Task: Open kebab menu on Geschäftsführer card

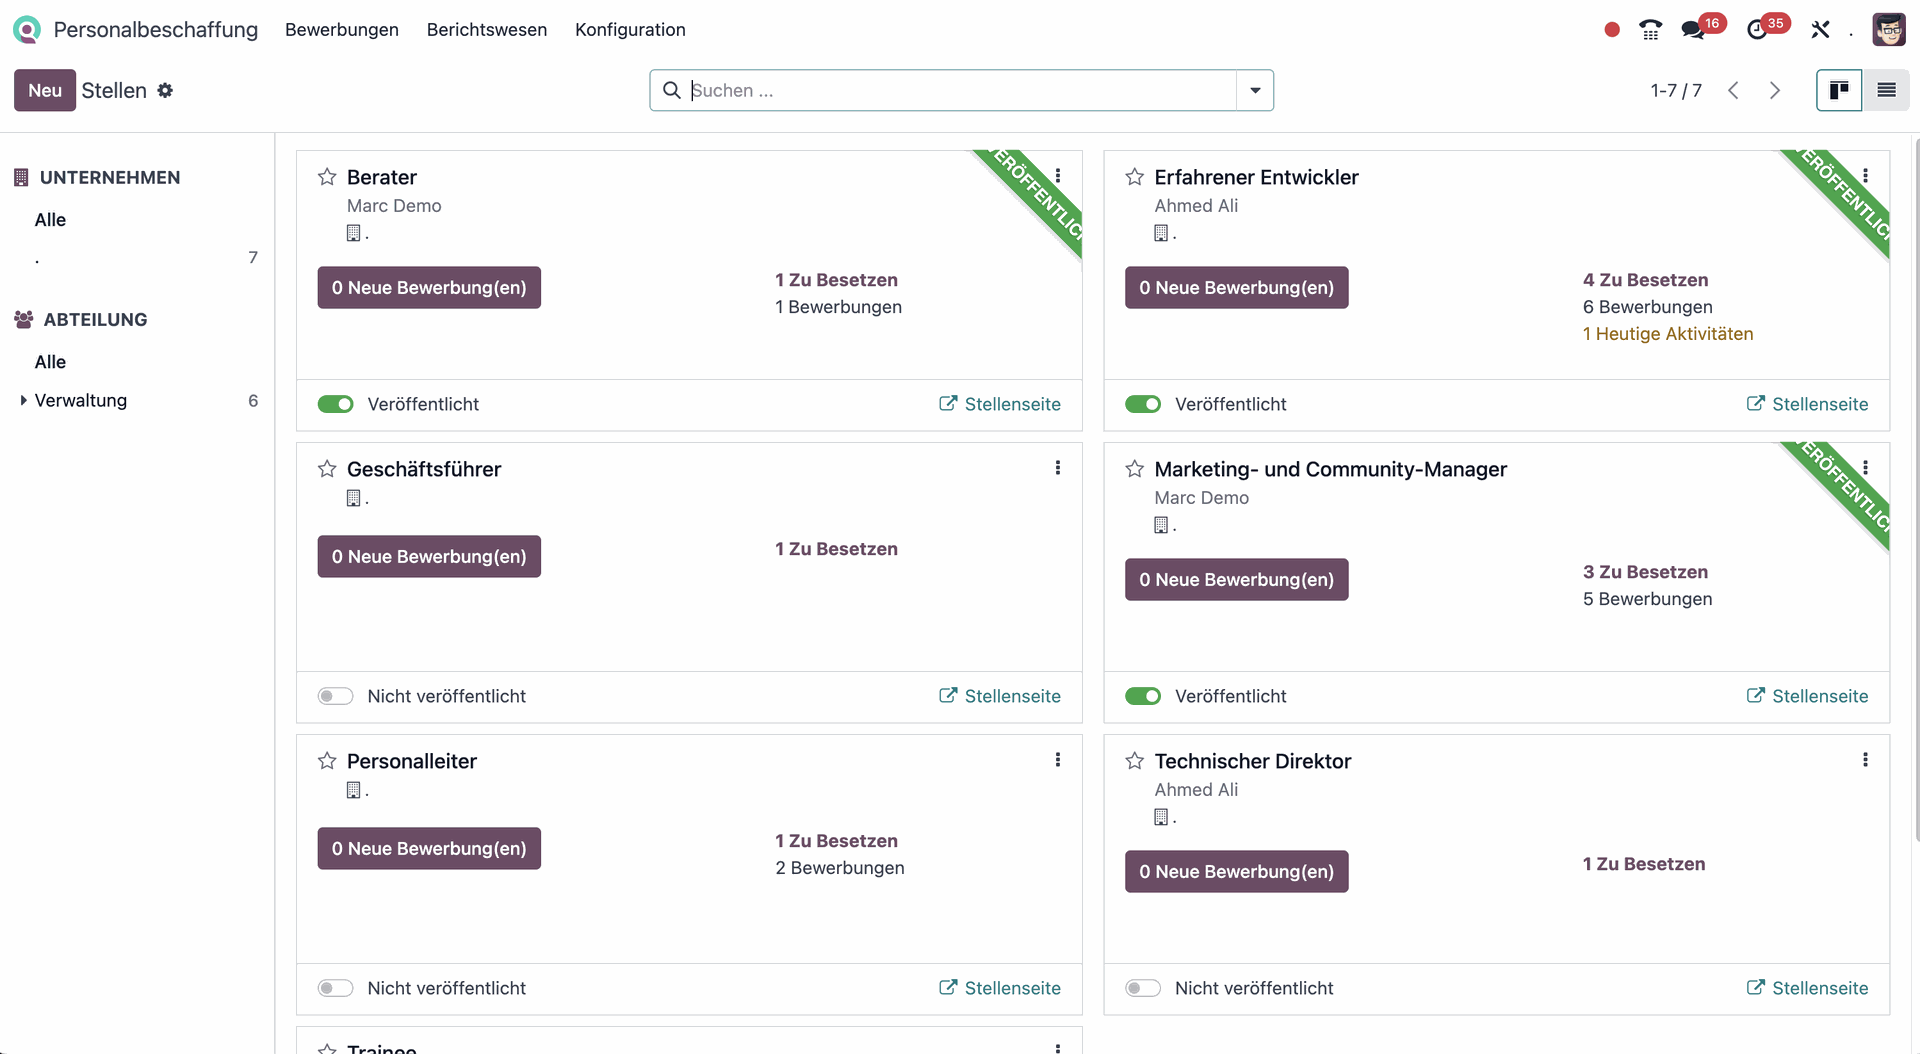Action: coord(1057,468)
